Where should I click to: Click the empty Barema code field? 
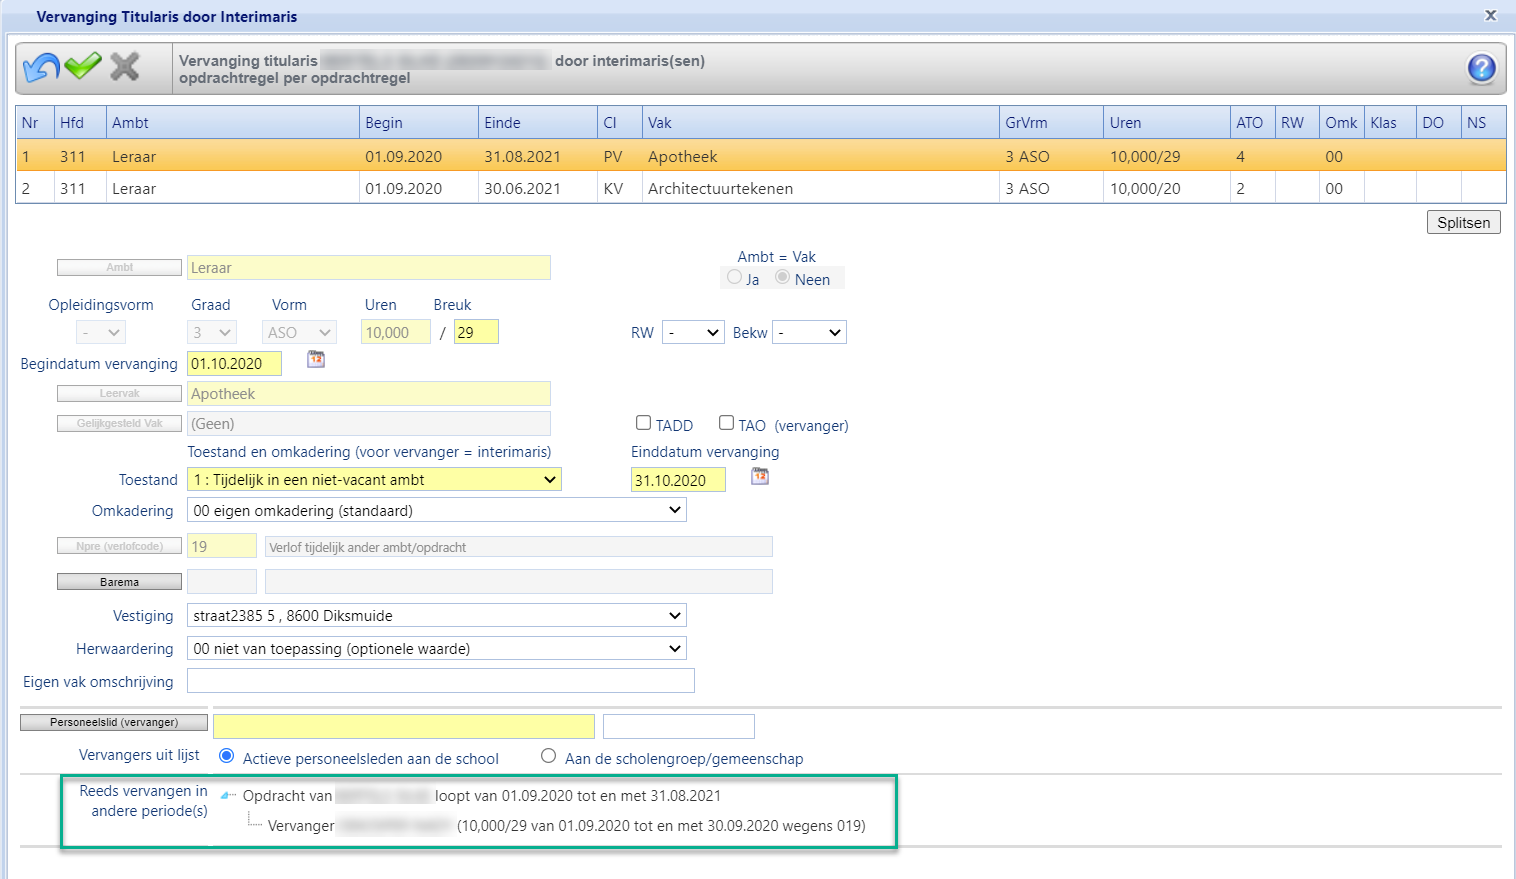click(222, 581)
